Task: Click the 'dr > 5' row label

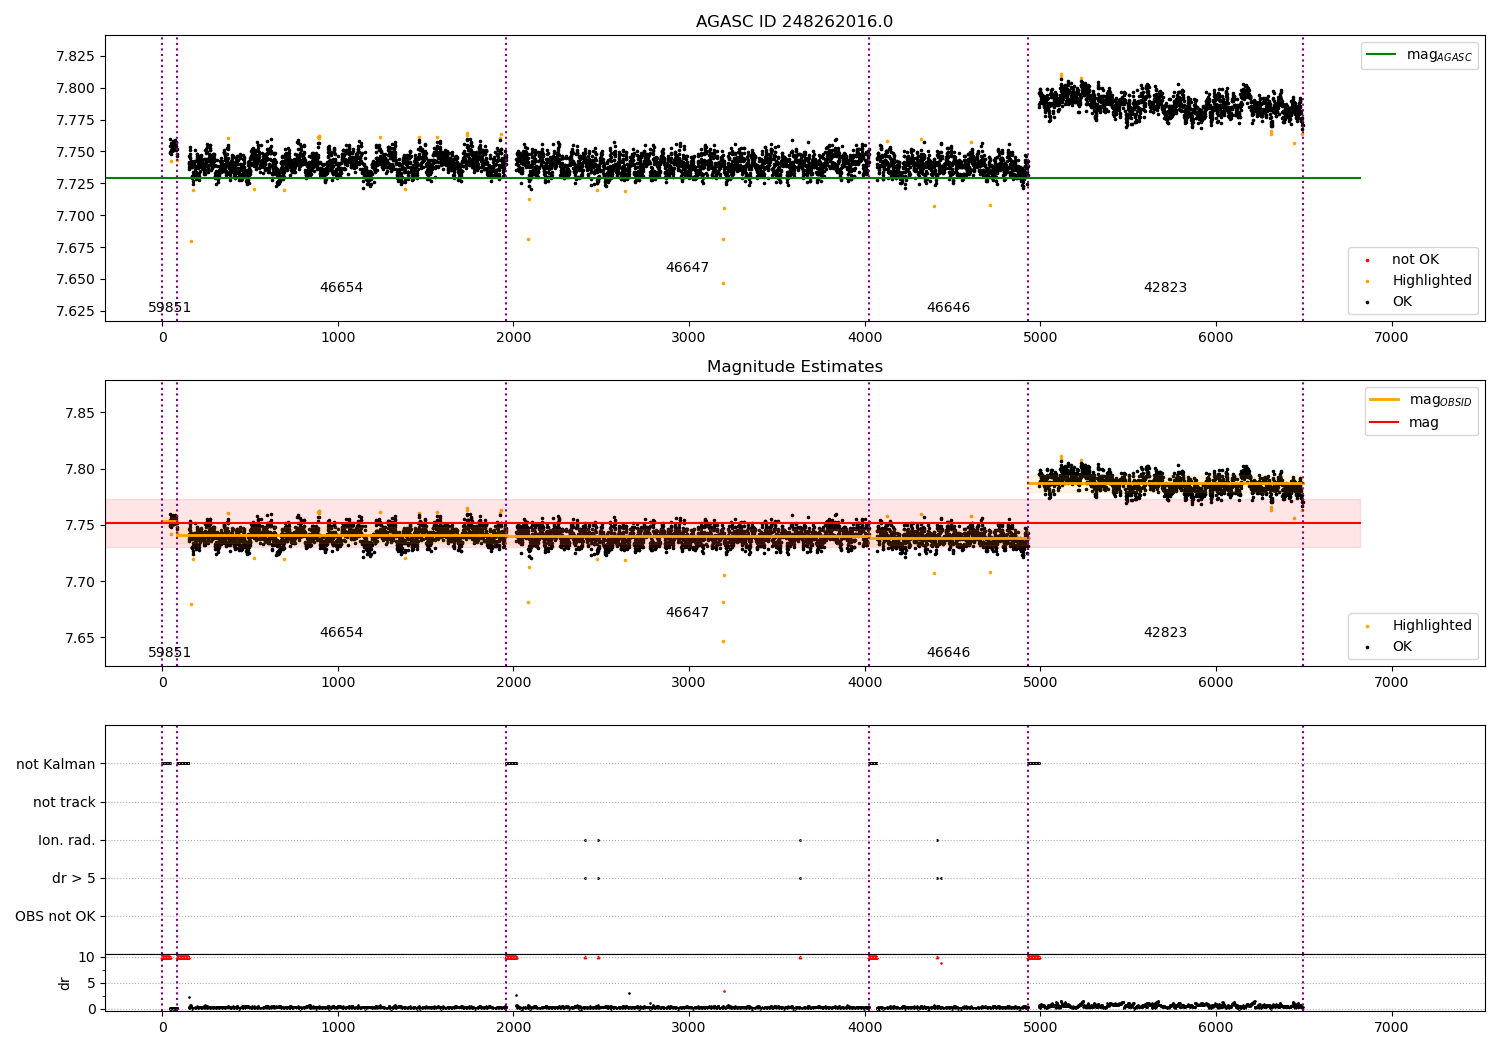Action: pyautogui.click(x=74, y=878)
